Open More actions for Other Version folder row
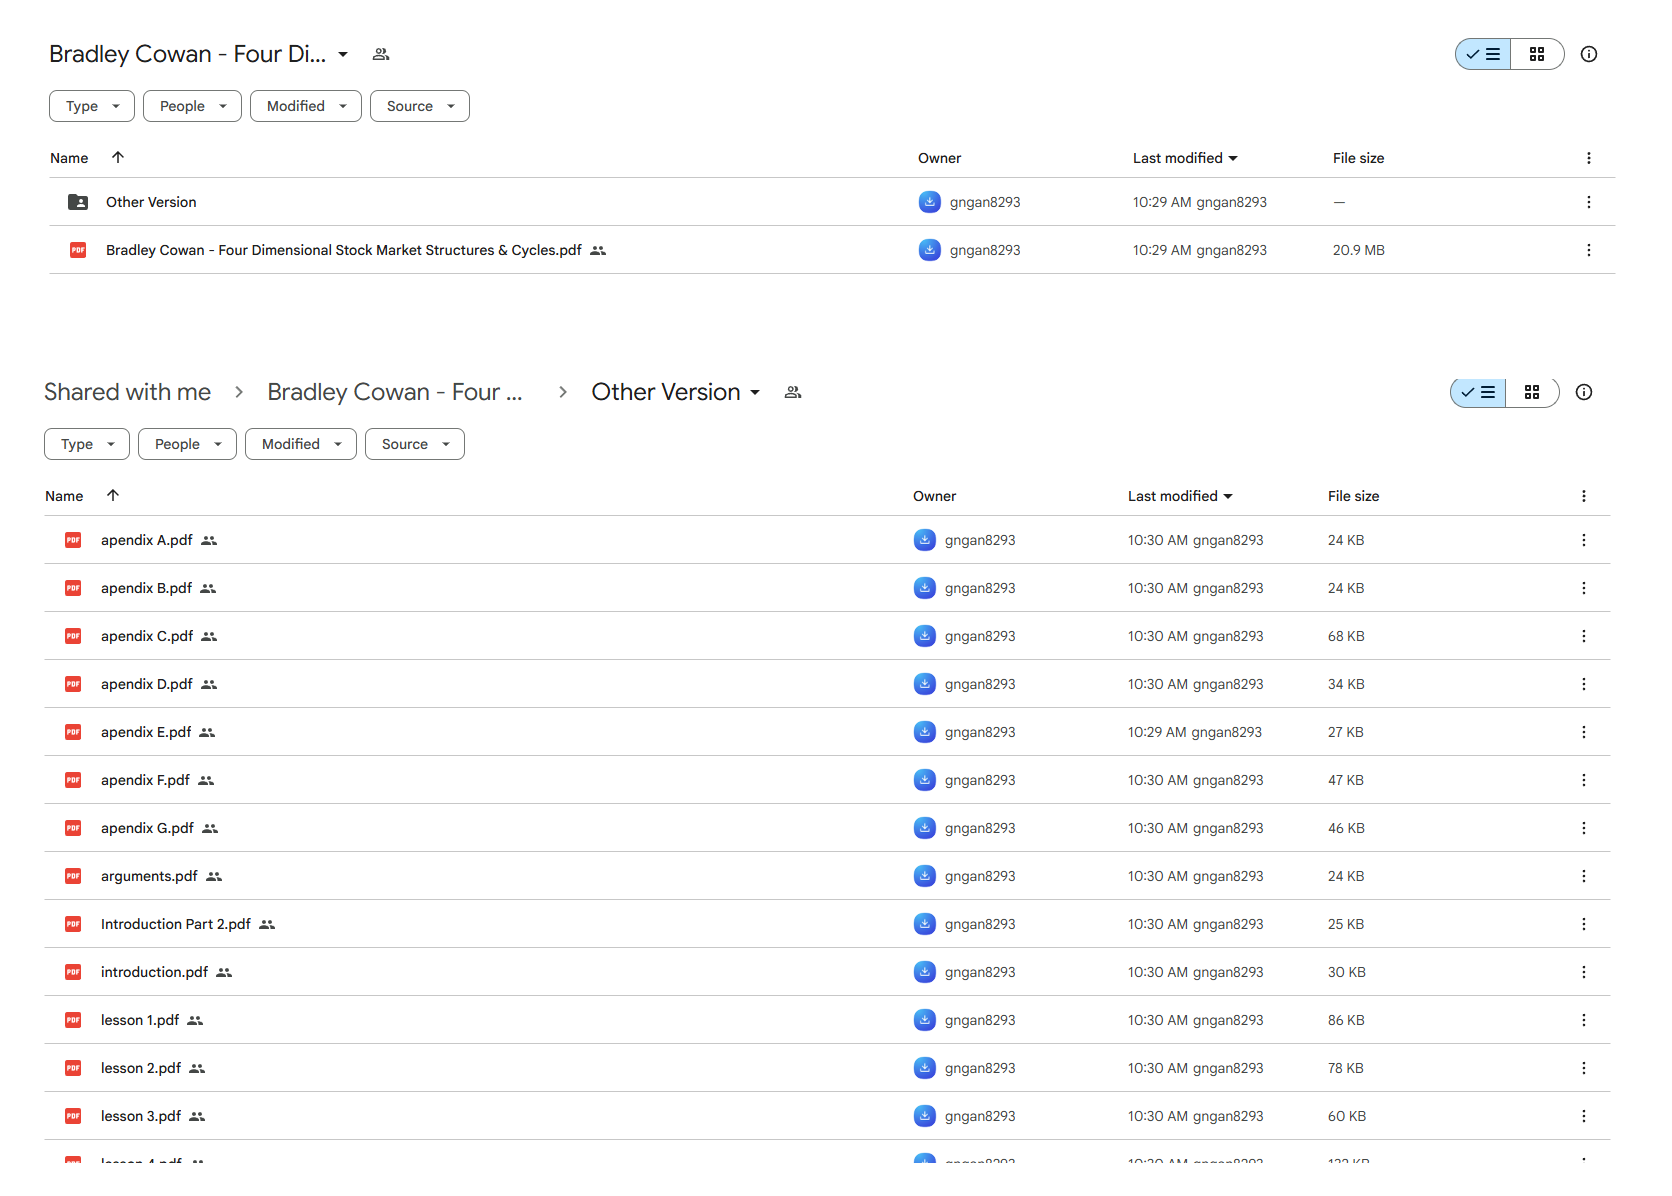The width and height of the screenshot is (1672, 1196). [1588, 202]
